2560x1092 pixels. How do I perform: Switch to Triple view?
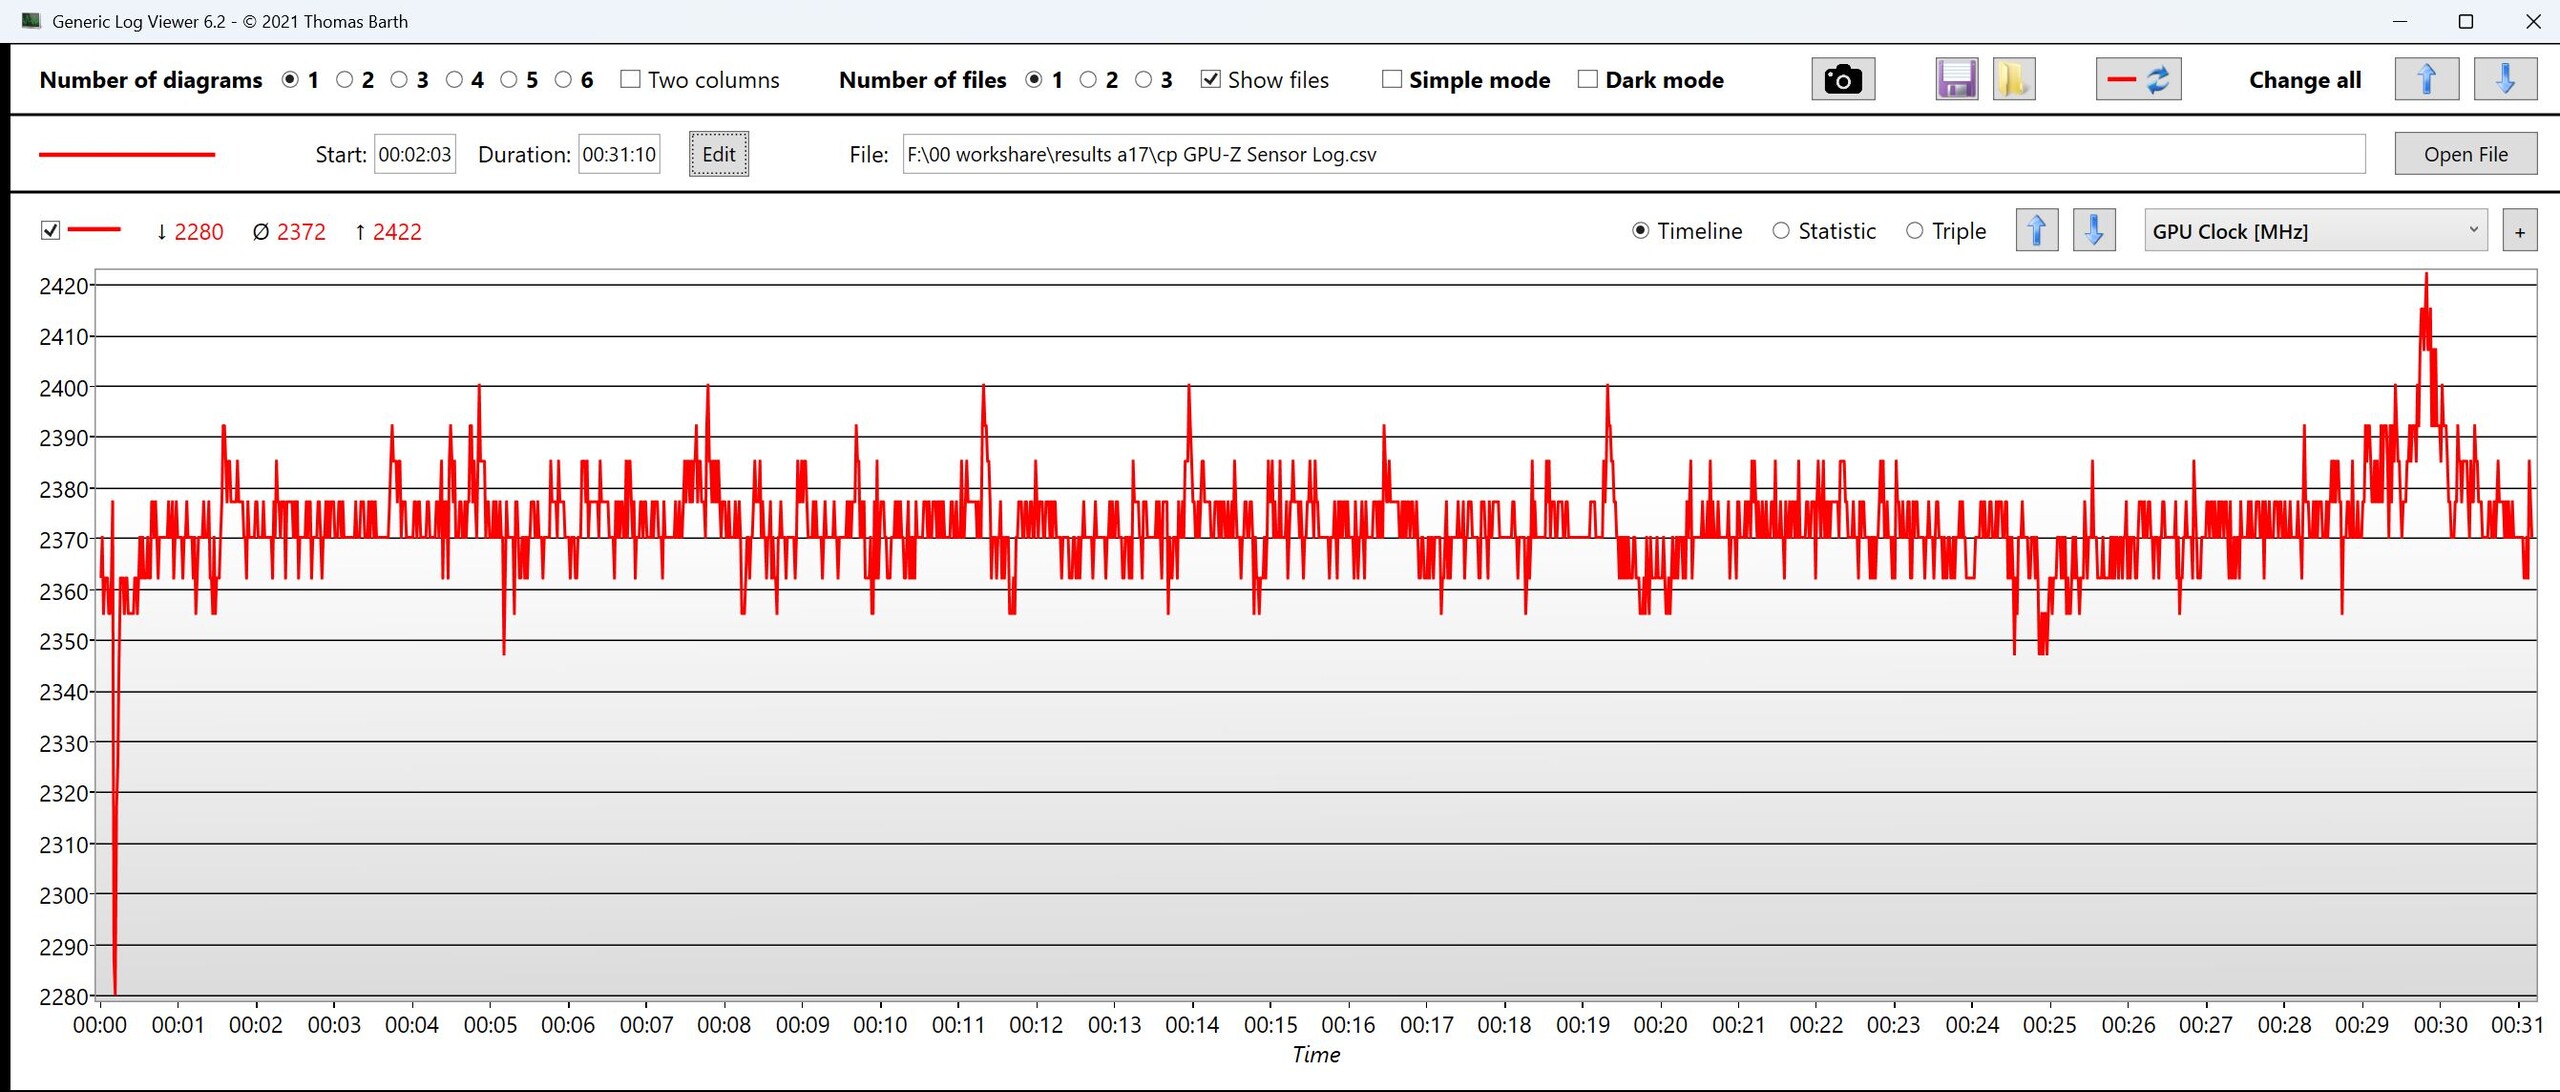(x=1914, y=231)
